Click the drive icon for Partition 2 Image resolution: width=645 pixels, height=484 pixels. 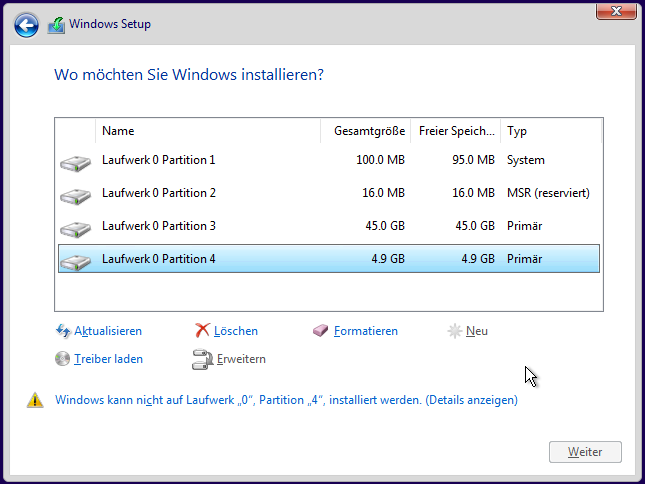[75, 196]
